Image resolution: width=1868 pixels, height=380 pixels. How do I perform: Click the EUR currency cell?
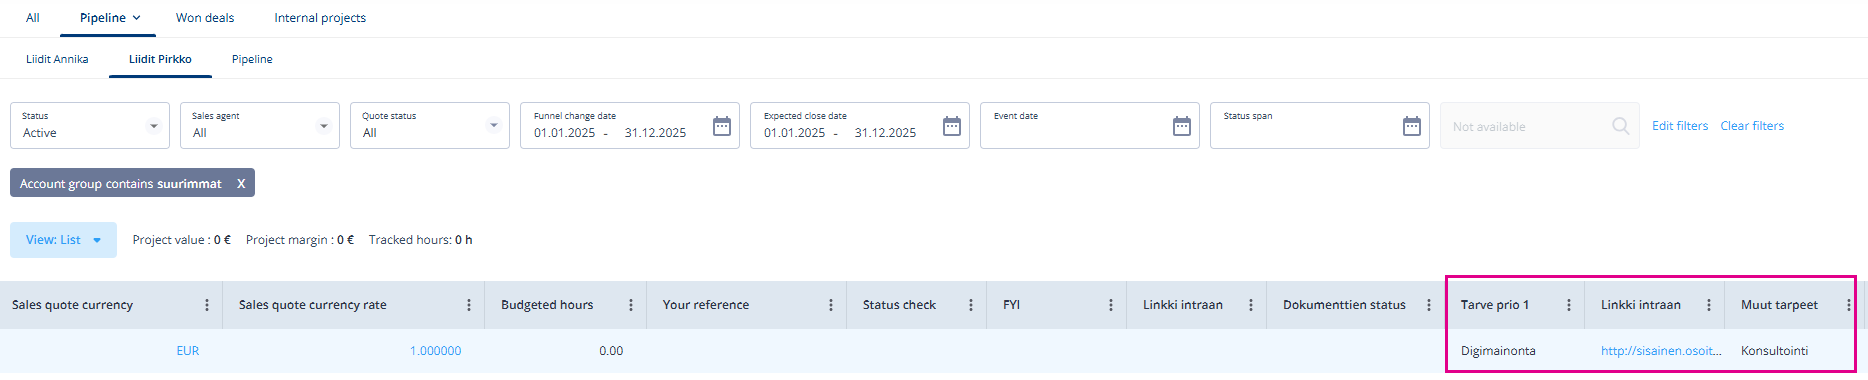click(188, 351)
